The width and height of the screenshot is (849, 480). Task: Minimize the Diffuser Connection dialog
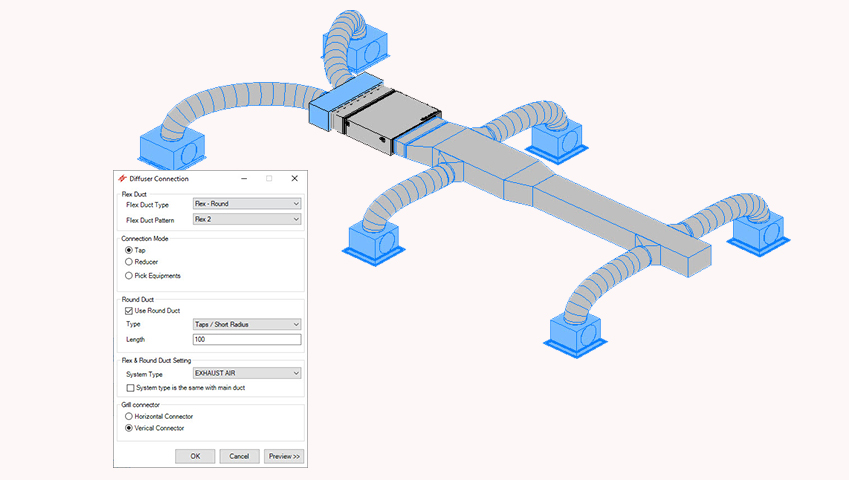click(244, 179)
